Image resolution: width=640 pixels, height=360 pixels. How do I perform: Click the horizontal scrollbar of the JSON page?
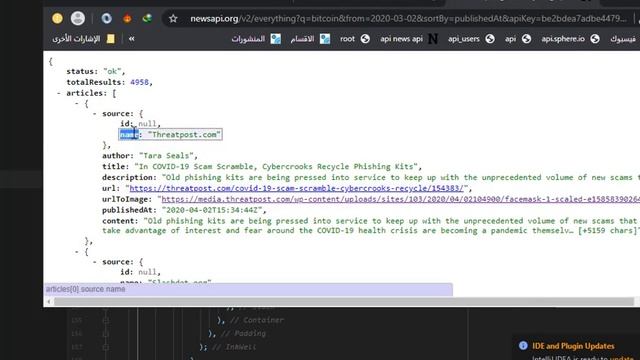[344, 302]
